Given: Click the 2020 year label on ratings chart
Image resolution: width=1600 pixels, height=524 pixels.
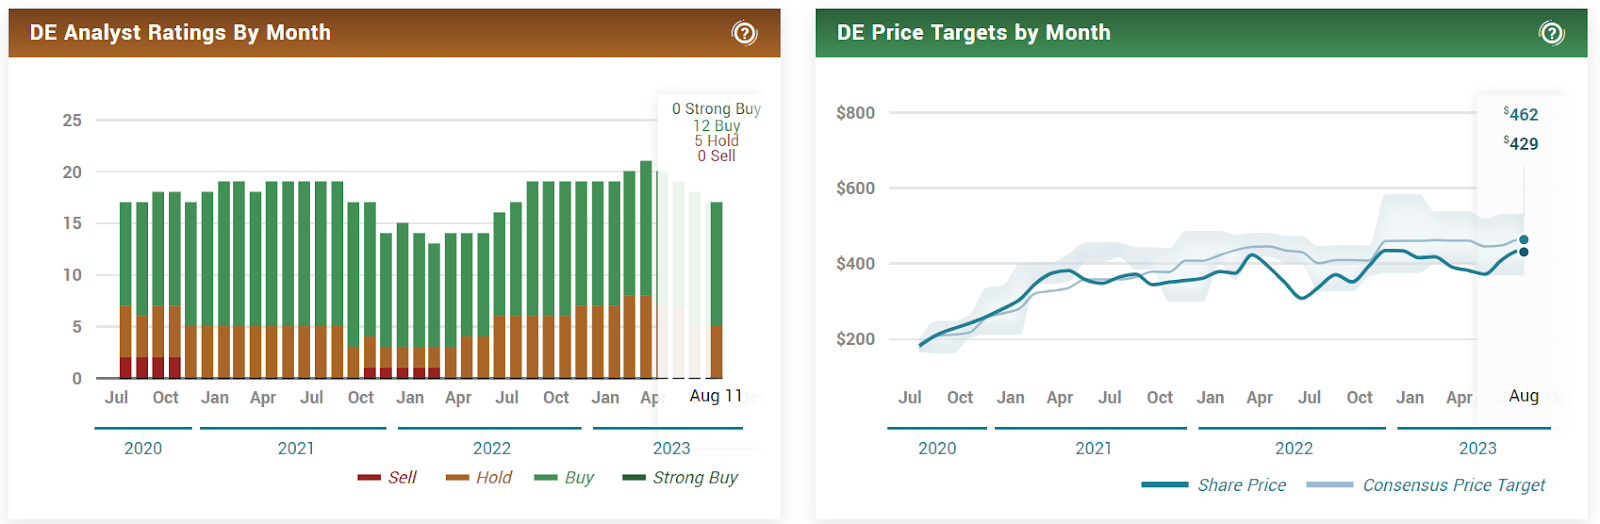Looking at the screenshot, I should click(x=143, y=448).
